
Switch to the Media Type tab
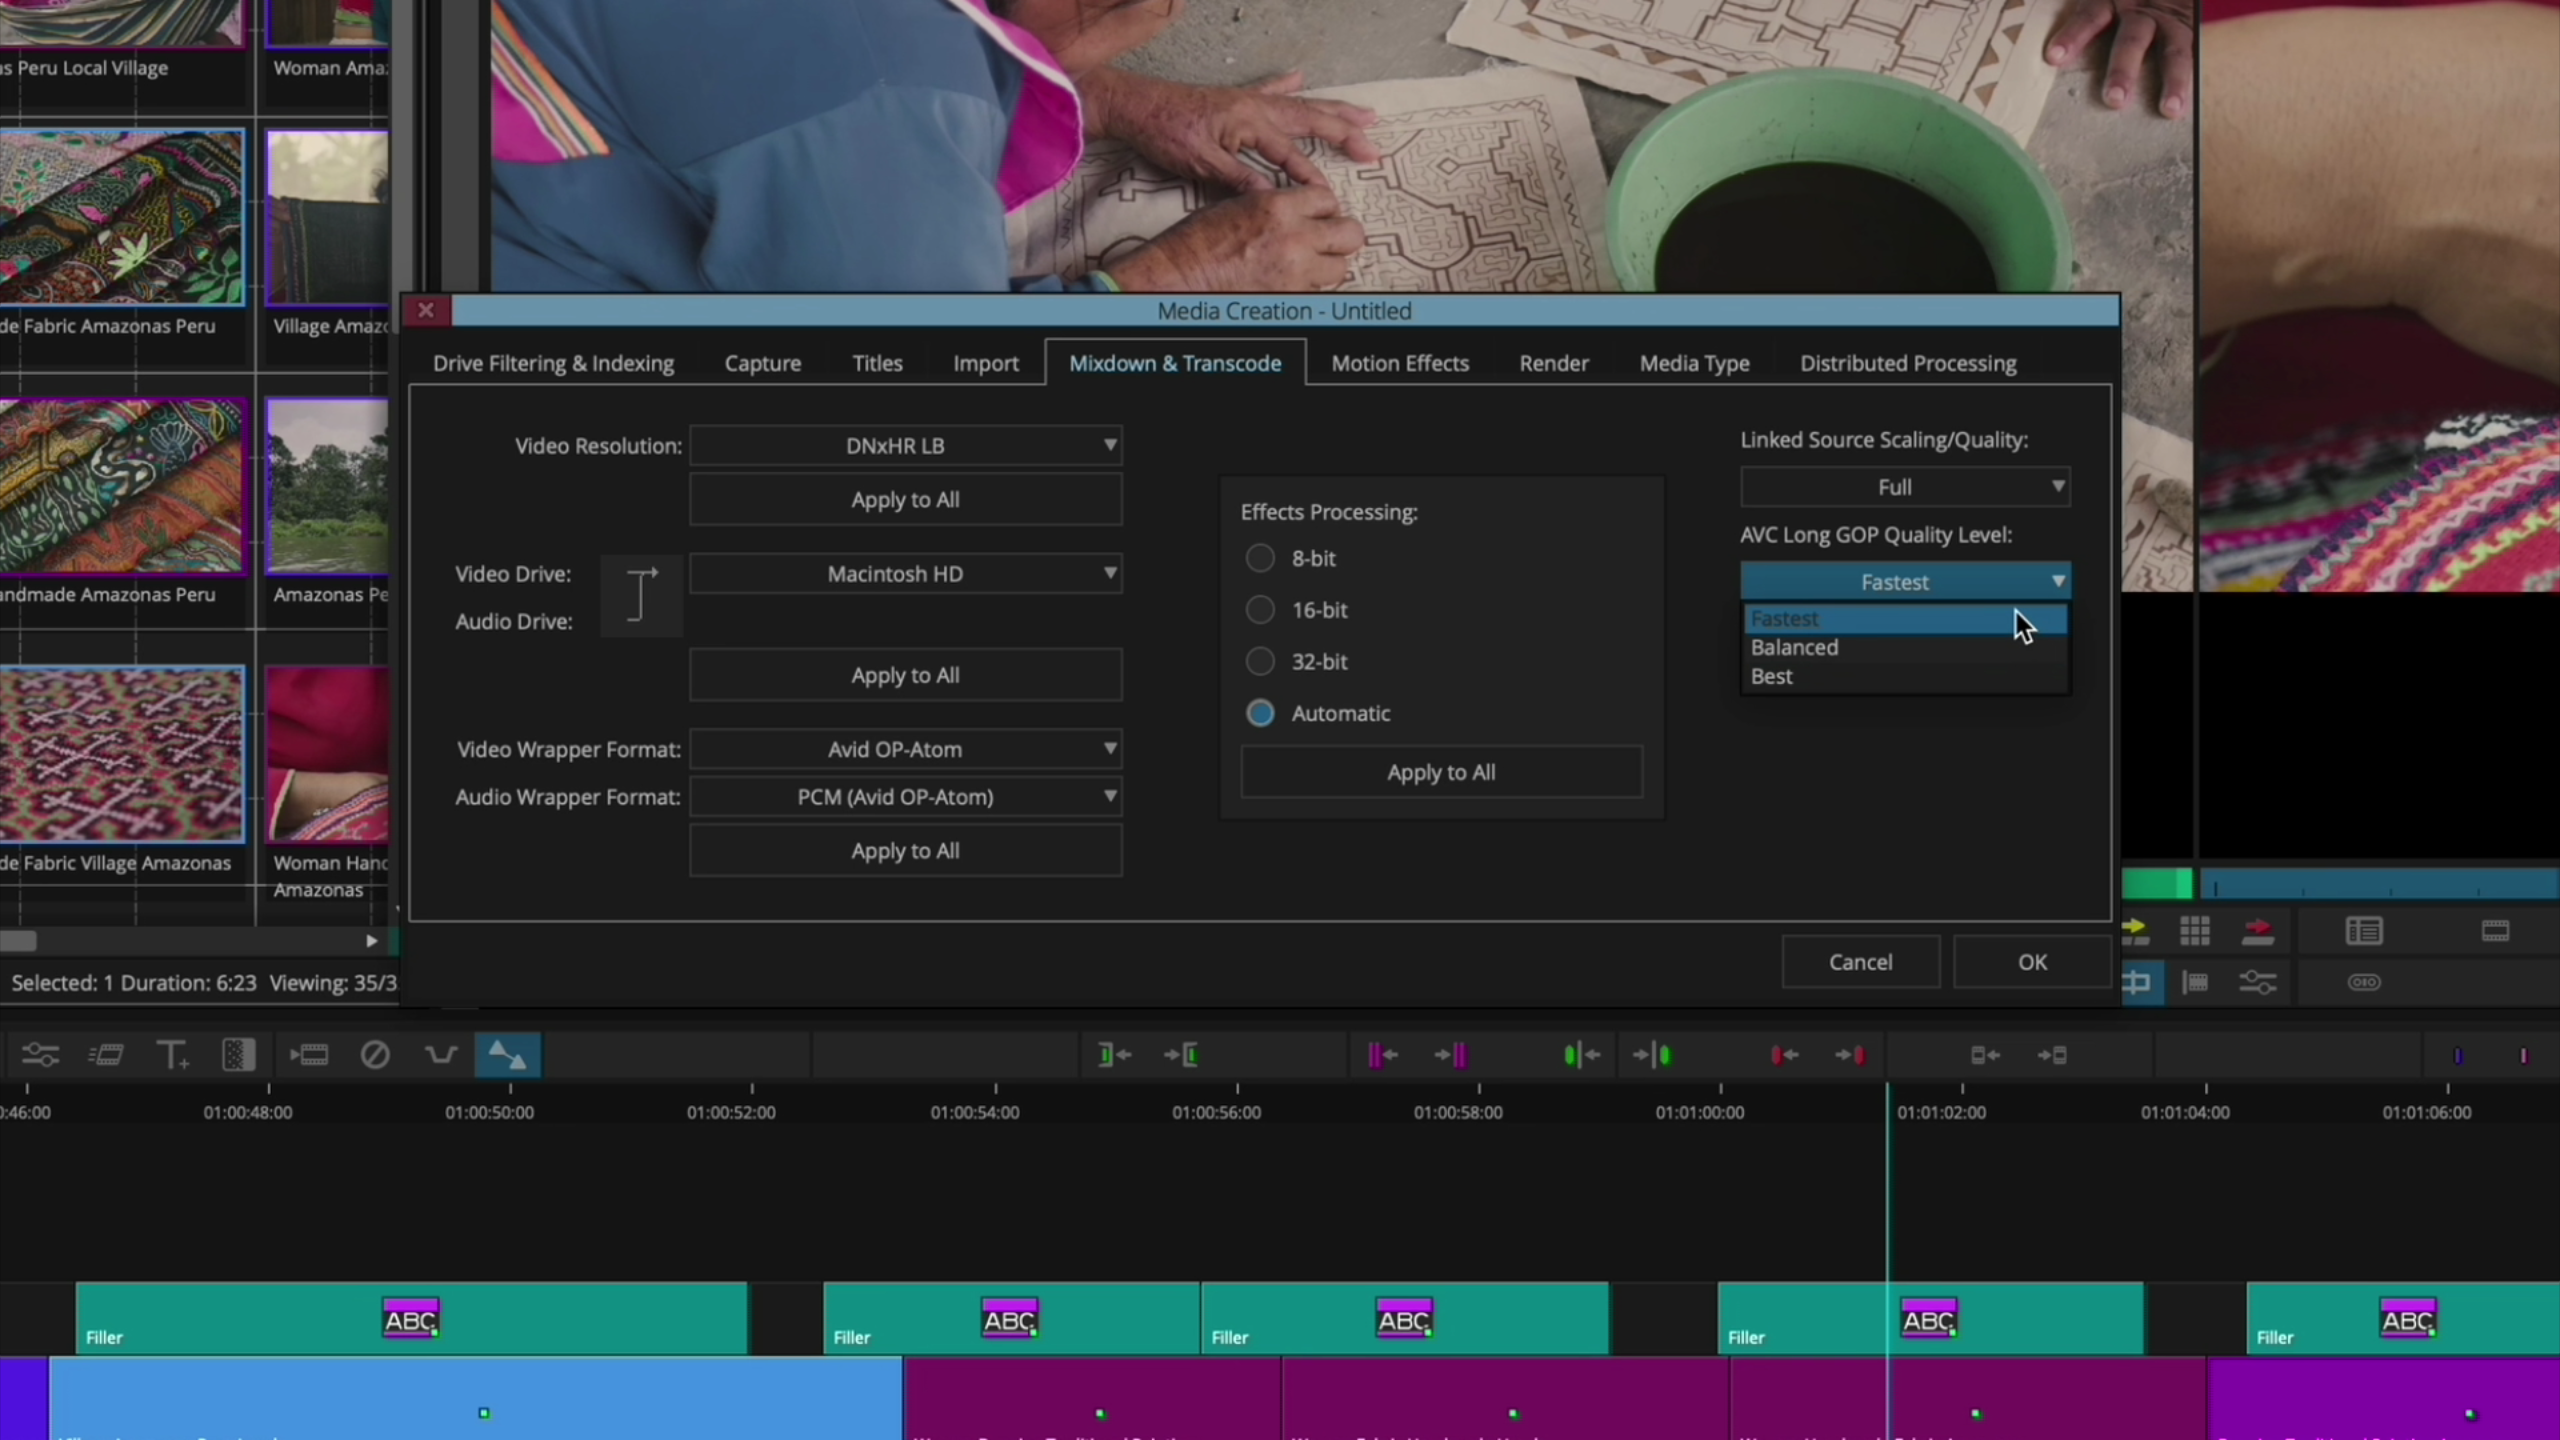(1694, 363)
